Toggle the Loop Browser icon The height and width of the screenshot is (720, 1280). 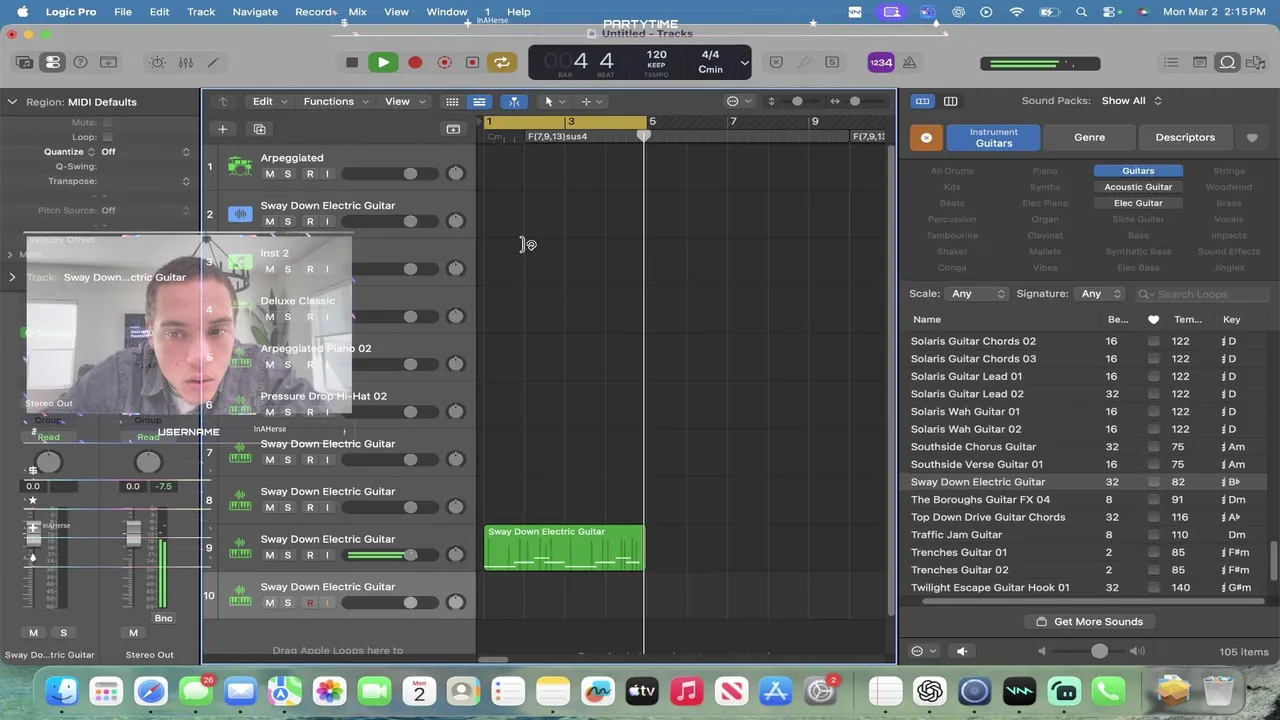[x=1227, y=62]
